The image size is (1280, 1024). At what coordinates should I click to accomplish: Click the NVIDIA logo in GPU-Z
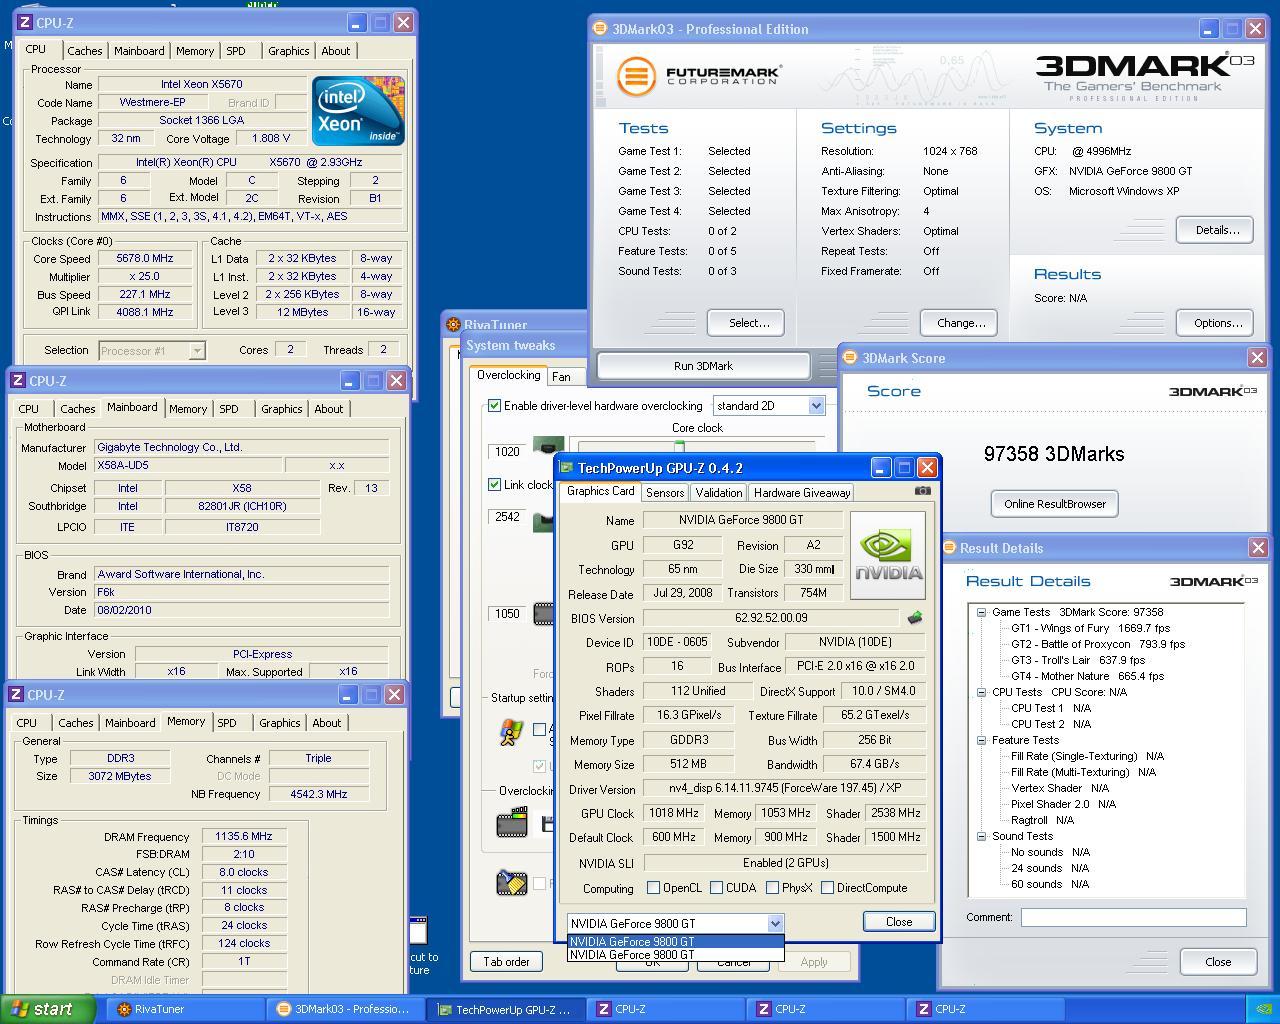(887, 555)
